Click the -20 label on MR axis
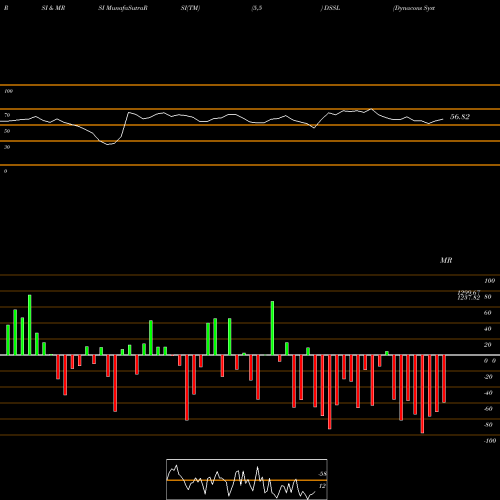 (488, 377)
